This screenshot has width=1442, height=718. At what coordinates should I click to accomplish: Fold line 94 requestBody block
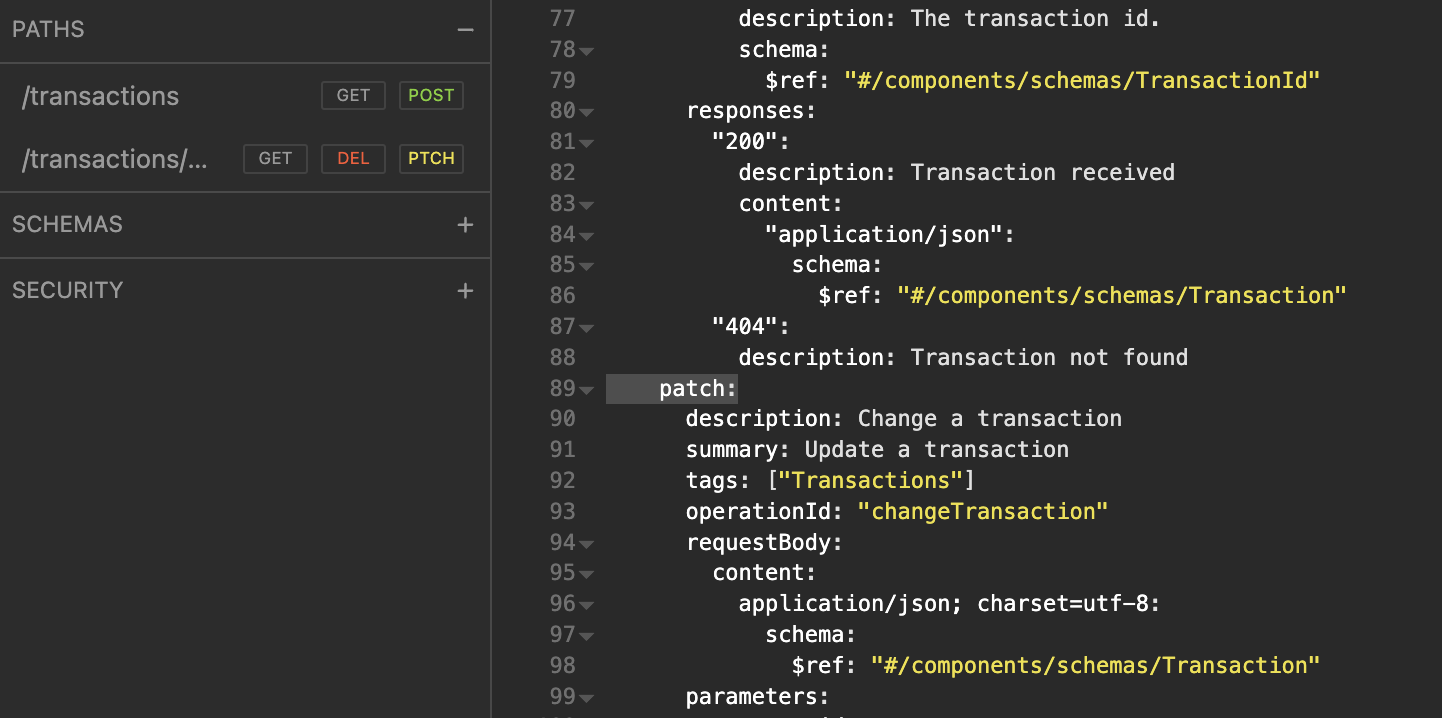coord(587,544)
